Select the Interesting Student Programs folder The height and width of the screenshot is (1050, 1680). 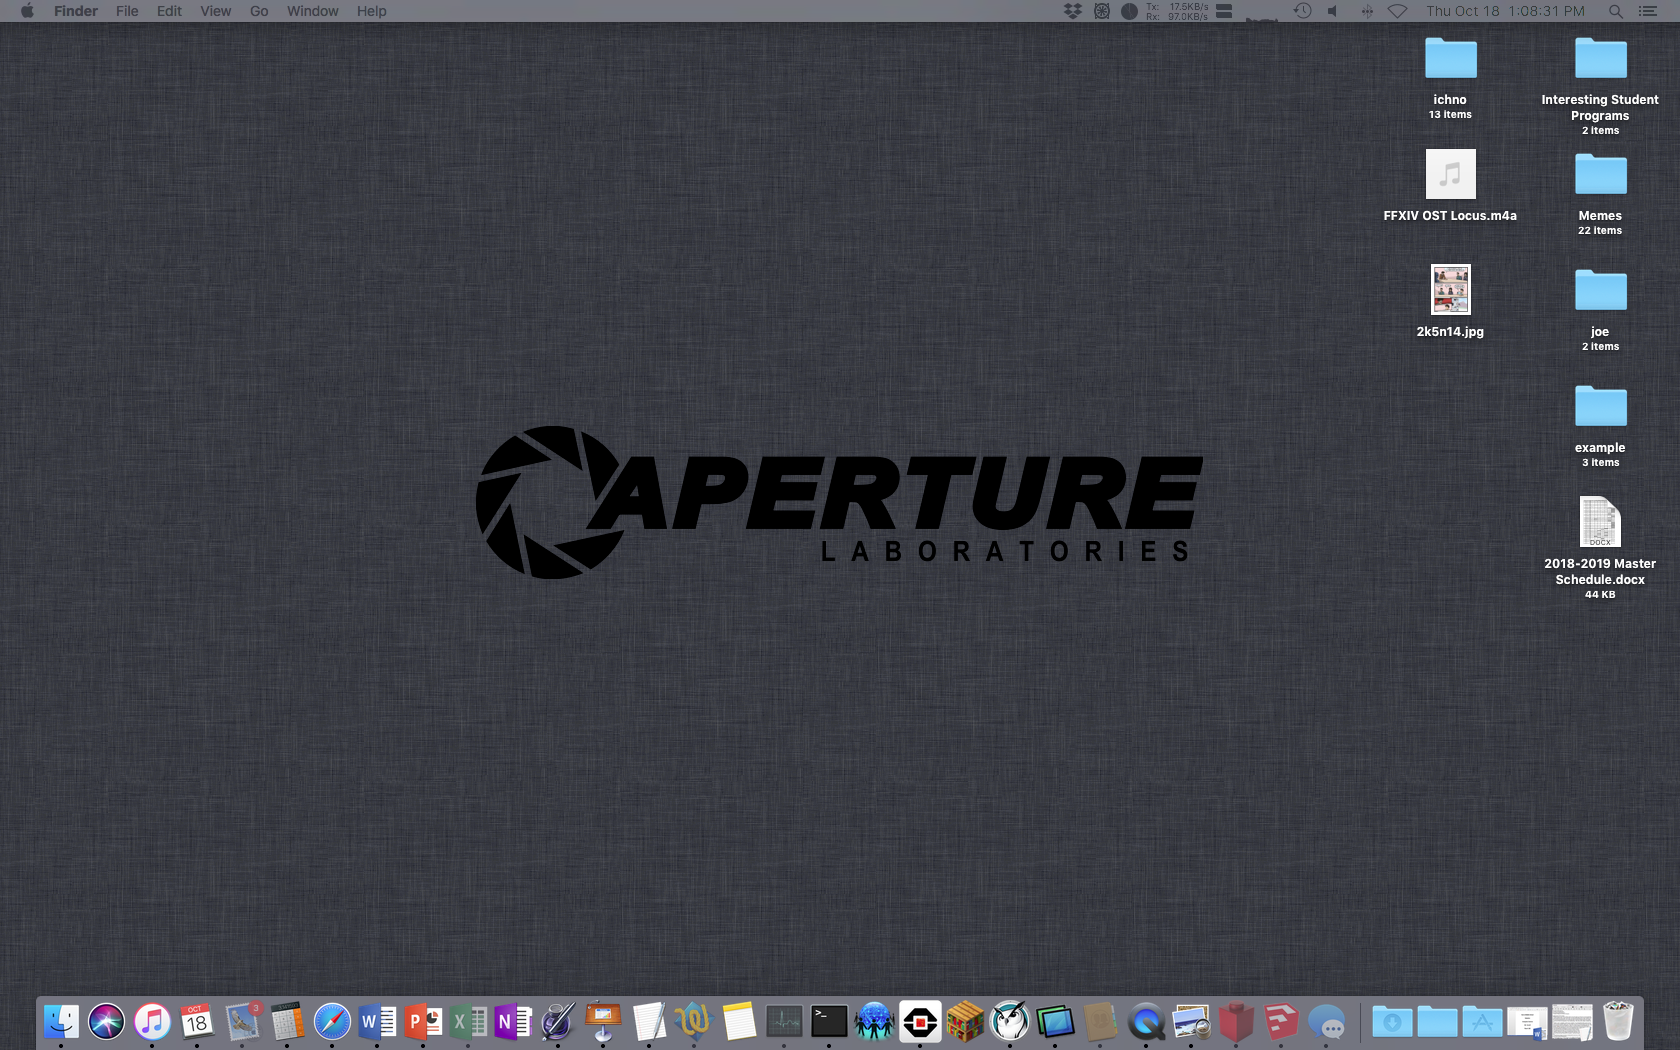1600,58
